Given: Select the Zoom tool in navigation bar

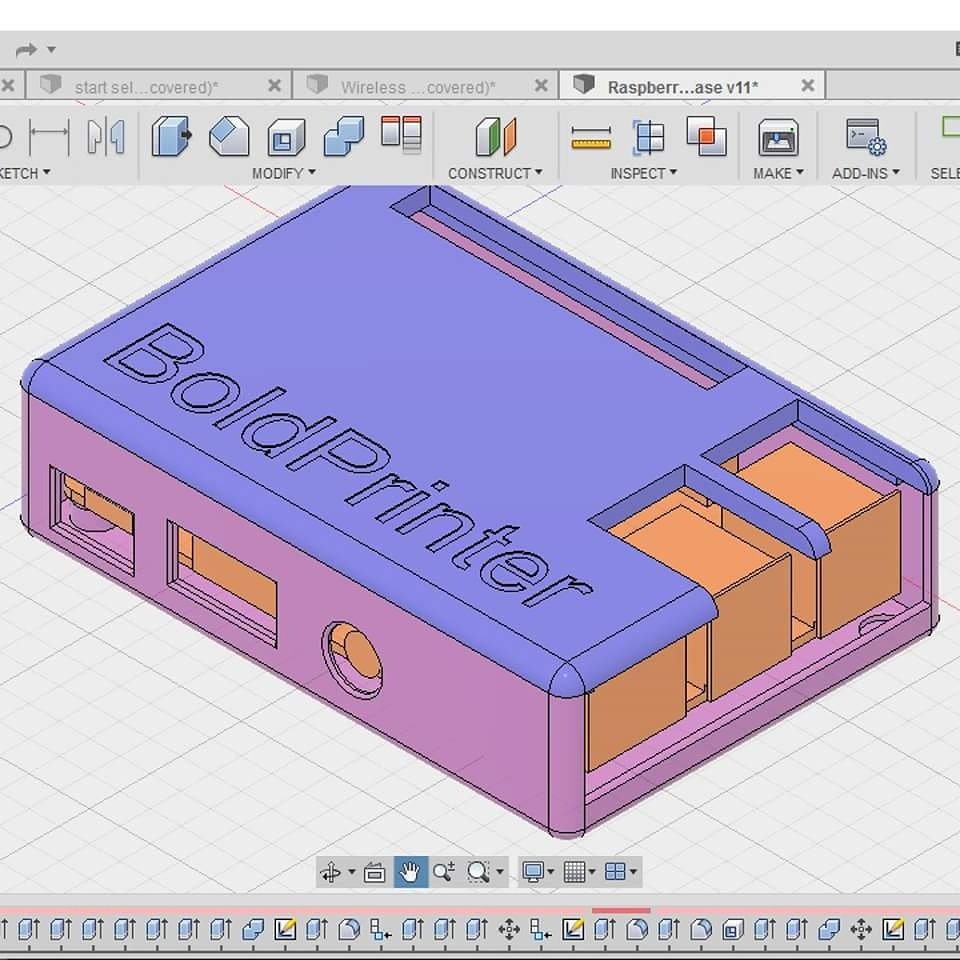Looking at the screenshot, I should tap(444, 872).
